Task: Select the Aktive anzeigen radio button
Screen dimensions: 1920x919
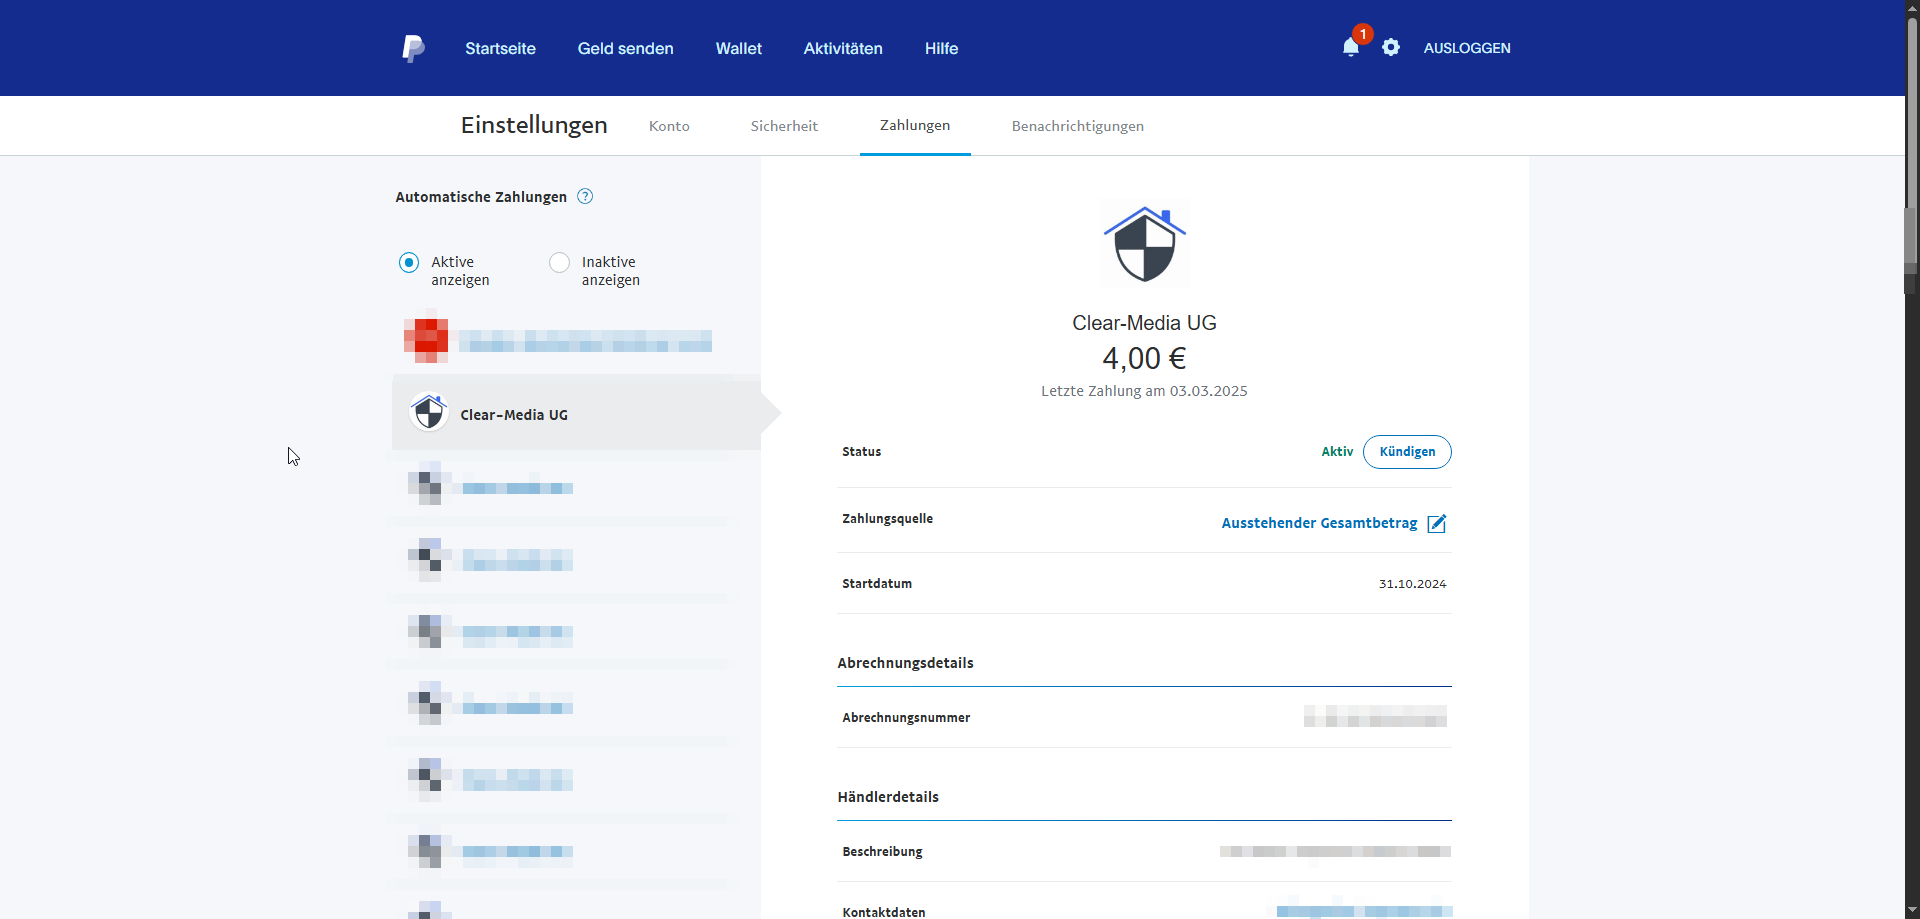Action: (409, 263)
